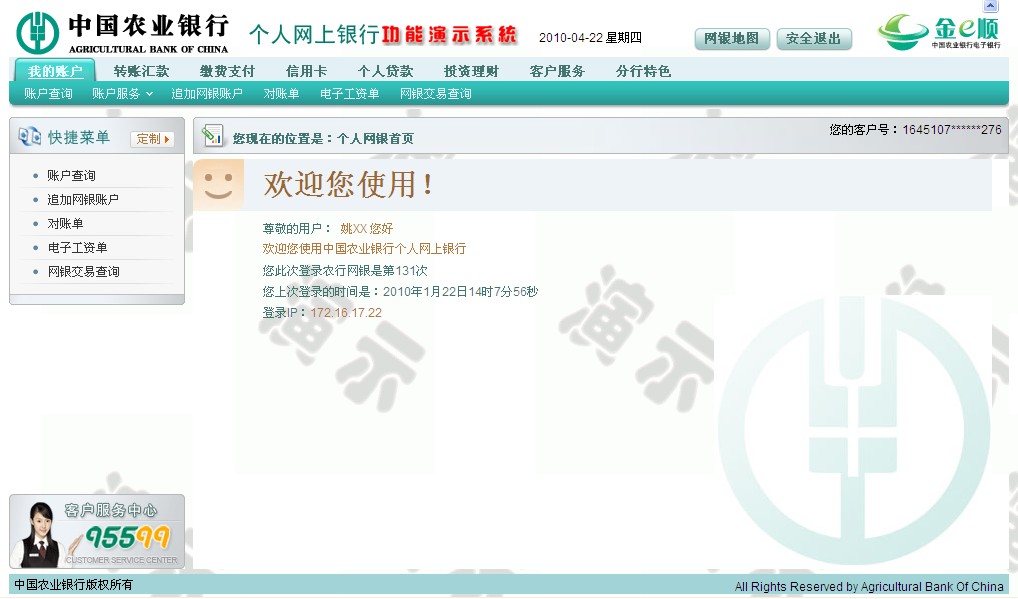Screen dimensions: 1018x599
Task: Click the 个人网银首页 location text
Action: point(375,138)
